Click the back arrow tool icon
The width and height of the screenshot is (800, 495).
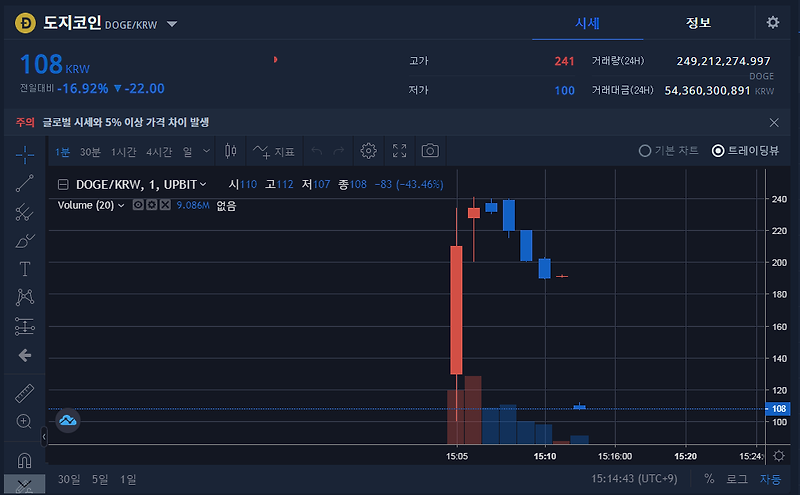tap(24, 355)
